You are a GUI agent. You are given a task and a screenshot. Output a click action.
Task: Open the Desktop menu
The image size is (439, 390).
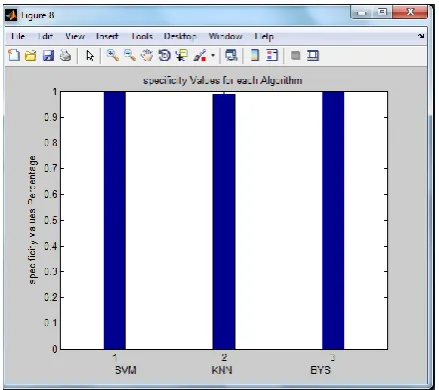[x=180, y=36]
